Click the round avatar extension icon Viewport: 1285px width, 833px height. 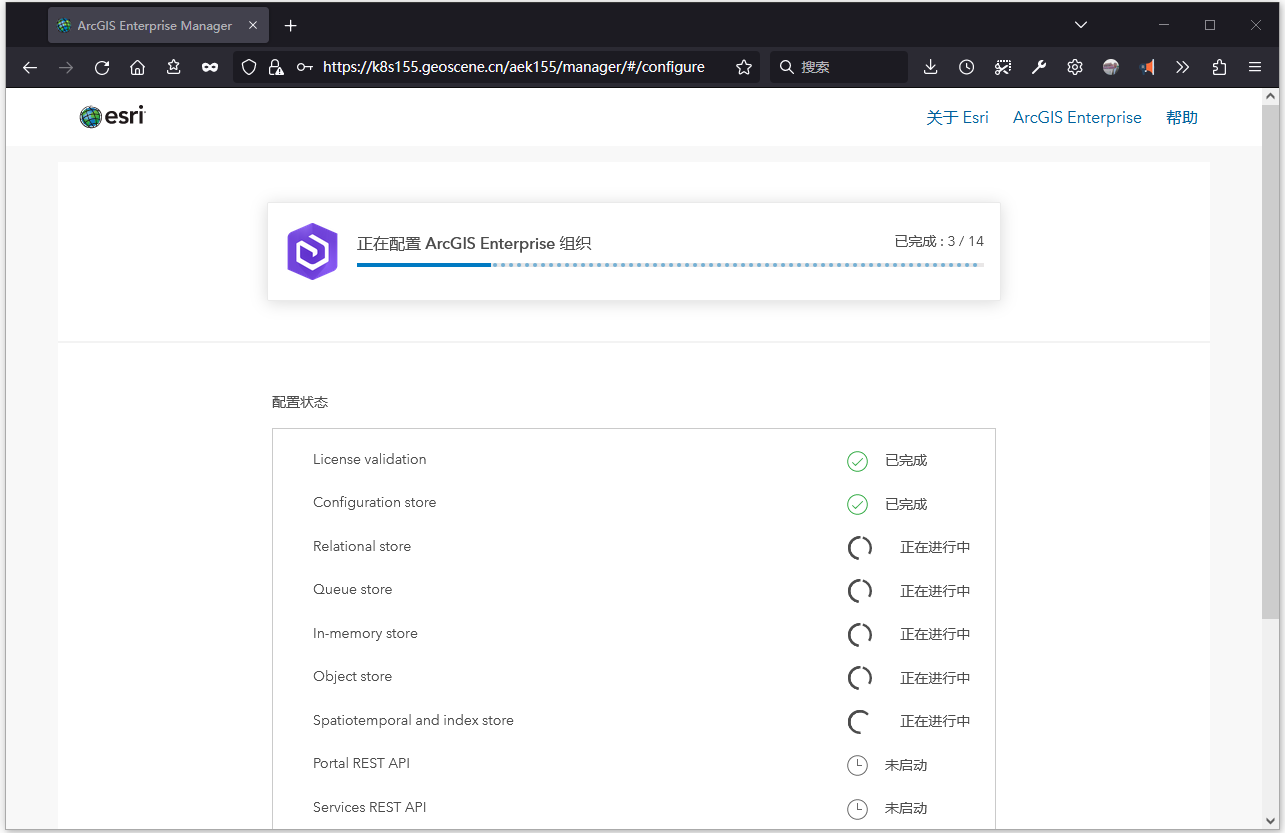[x=1111, y=67]
